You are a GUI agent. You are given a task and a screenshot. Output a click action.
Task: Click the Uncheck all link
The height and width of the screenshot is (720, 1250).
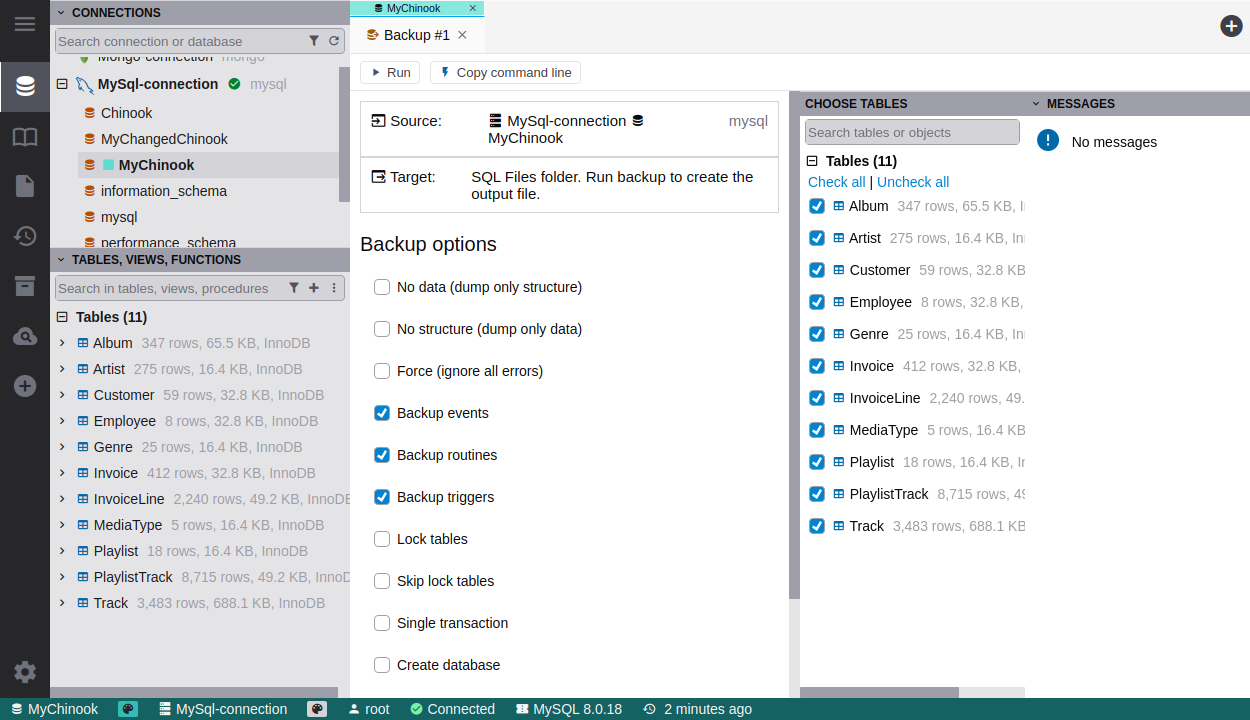[x=912, y=182]
